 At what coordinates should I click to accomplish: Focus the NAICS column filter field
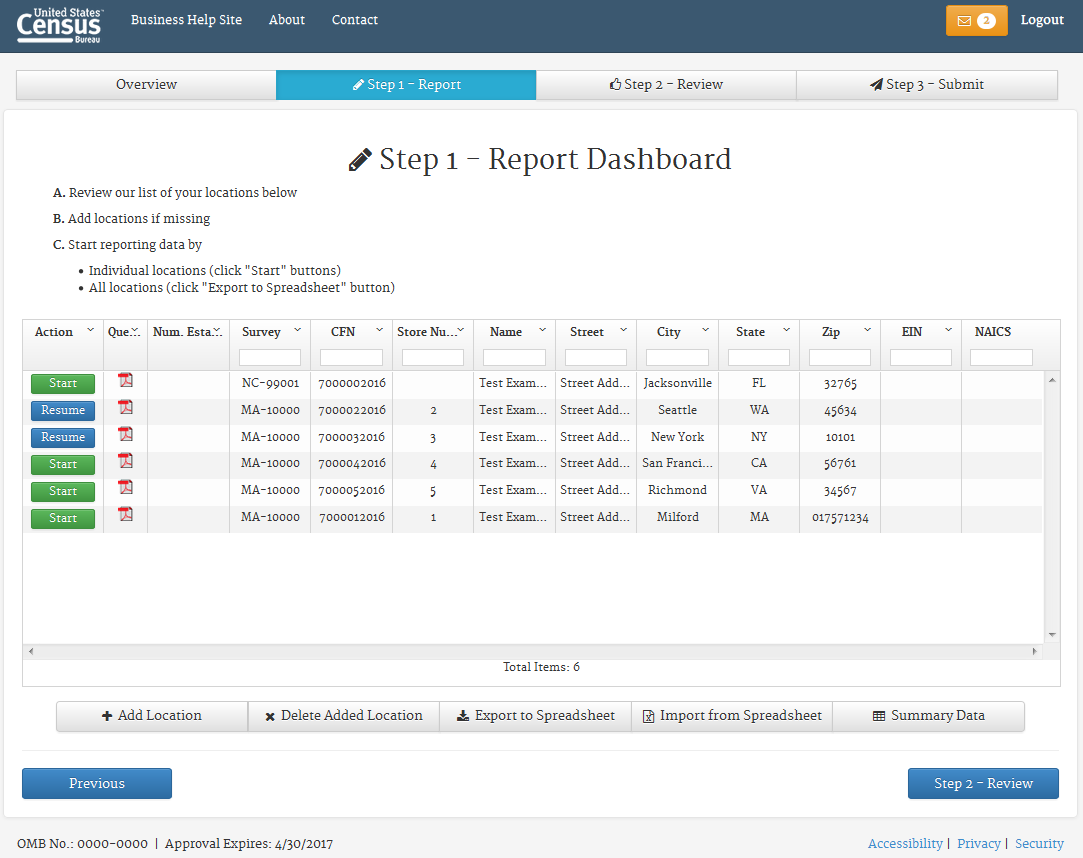tap(1001, 357)
